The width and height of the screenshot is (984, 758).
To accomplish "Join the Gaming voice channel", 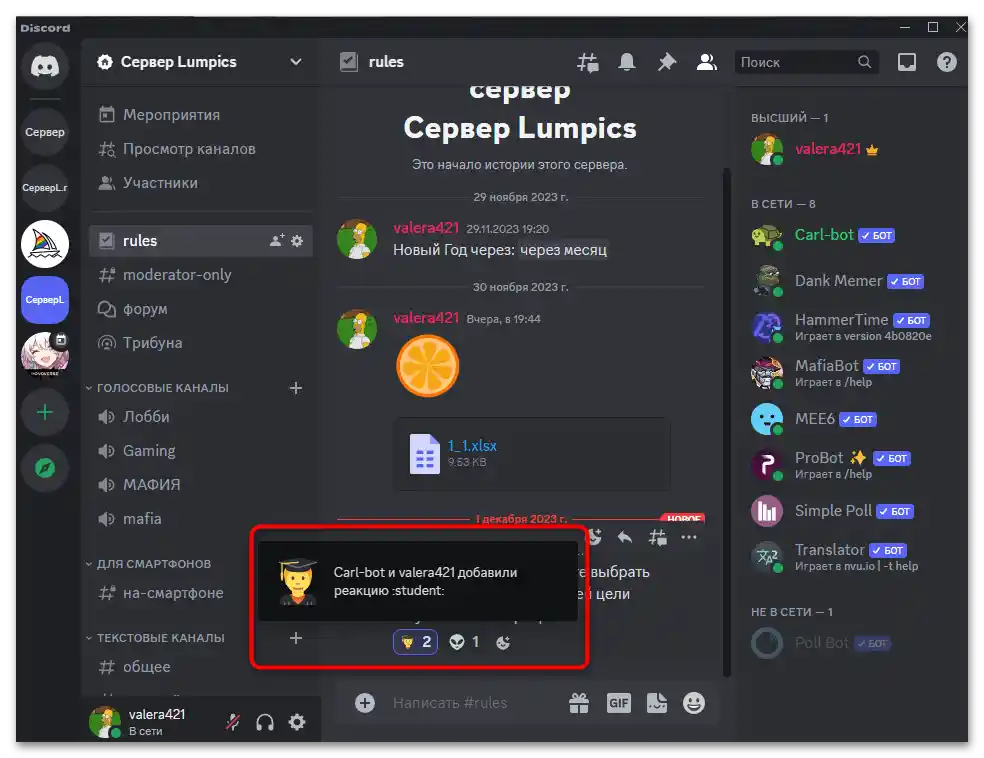I will pos(201,451).
